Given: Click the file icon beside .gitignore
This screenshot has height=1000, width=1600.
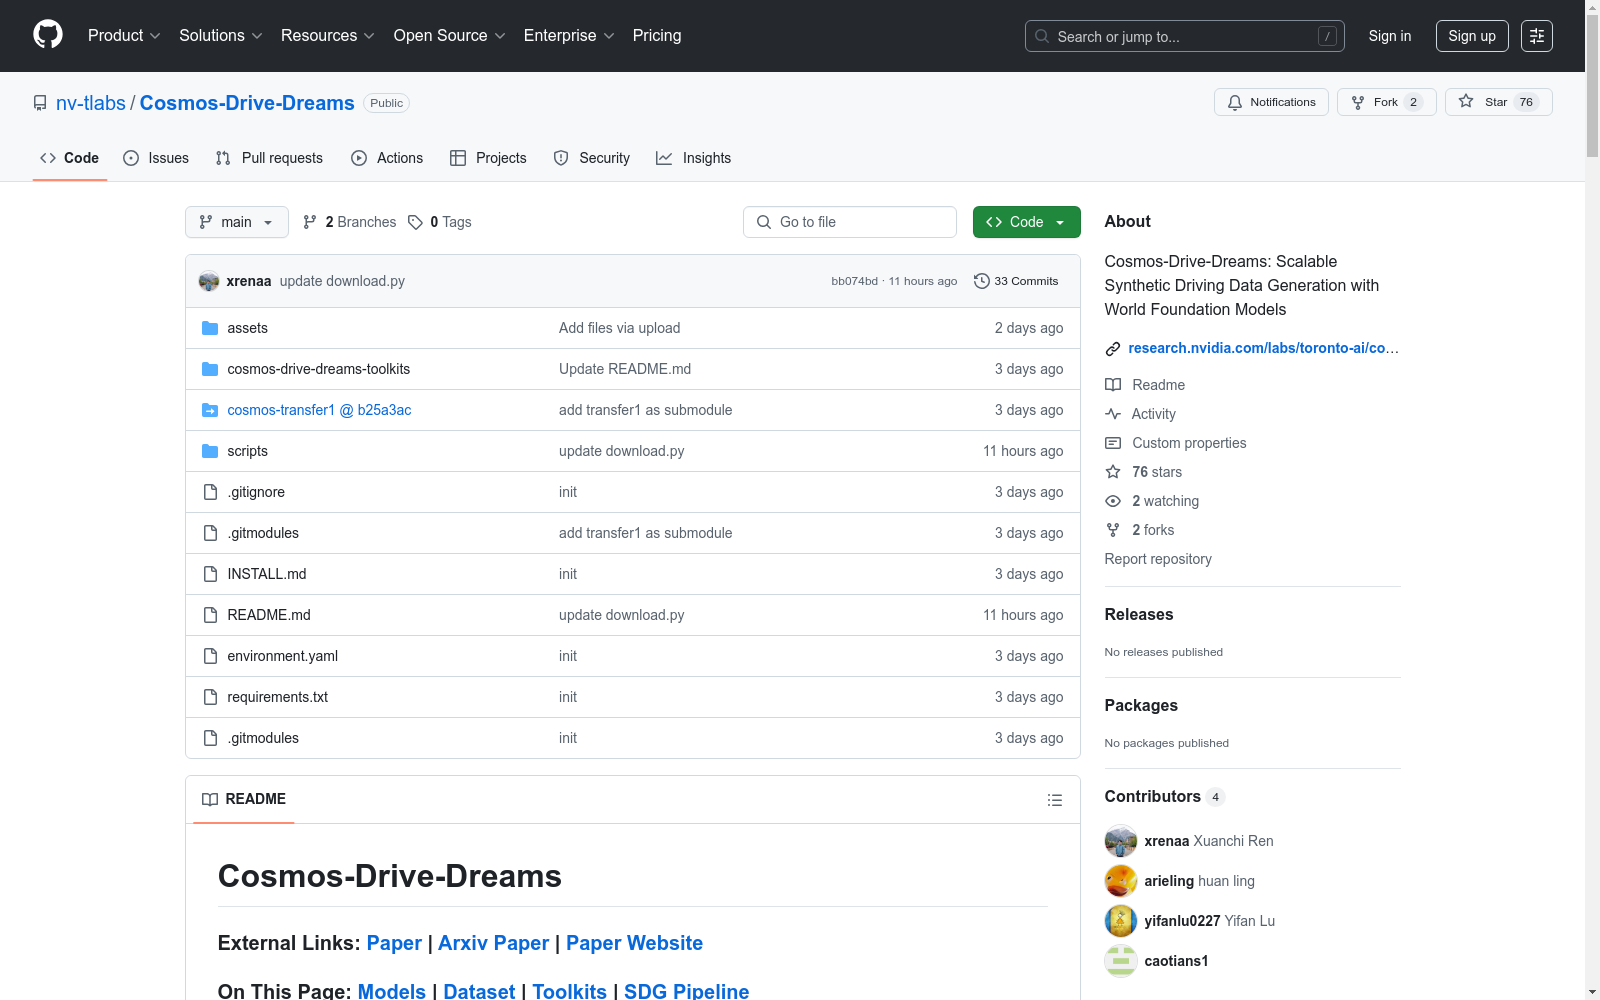Looking at the screenshot, I should (x=210, y=492).
